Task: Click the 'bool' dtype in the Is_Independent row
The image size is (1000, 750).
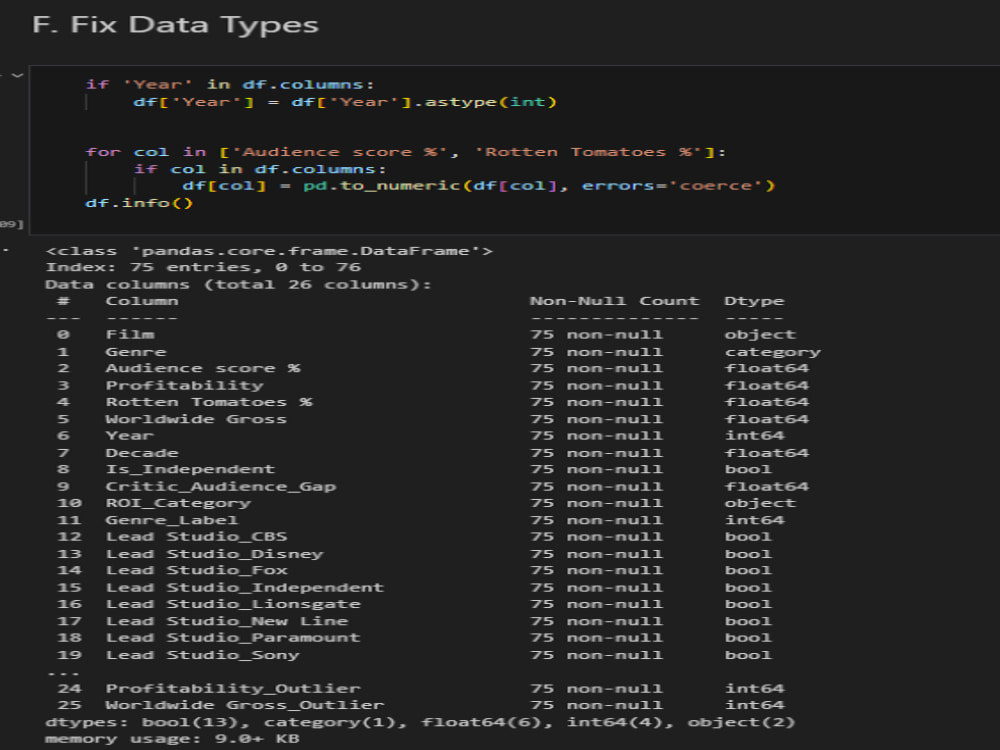Action: [x=748, y=469]
